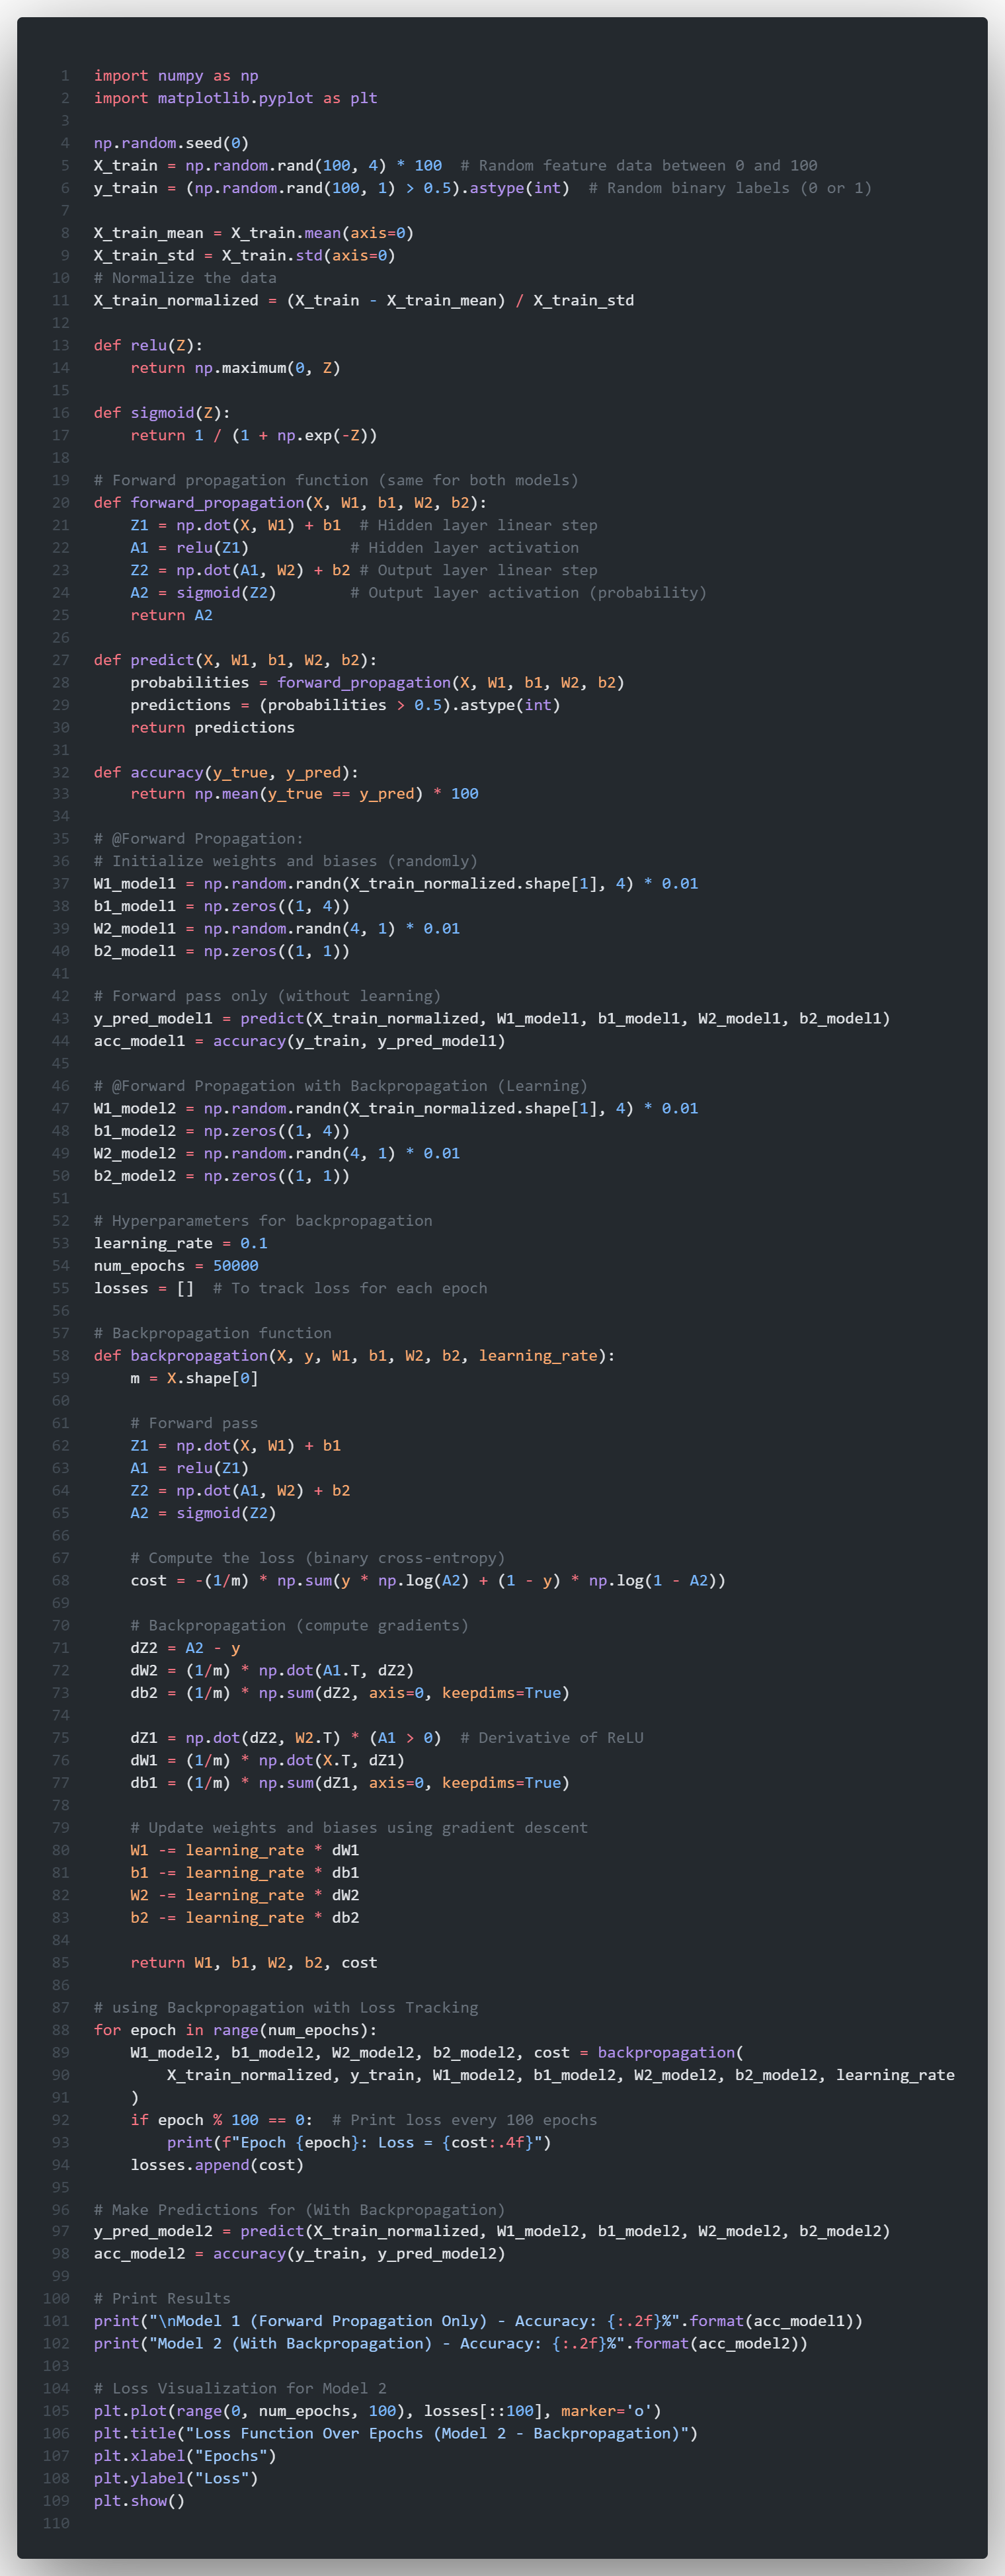Click the 'cost = -(1/m)' loss line

coord(428,1581)
